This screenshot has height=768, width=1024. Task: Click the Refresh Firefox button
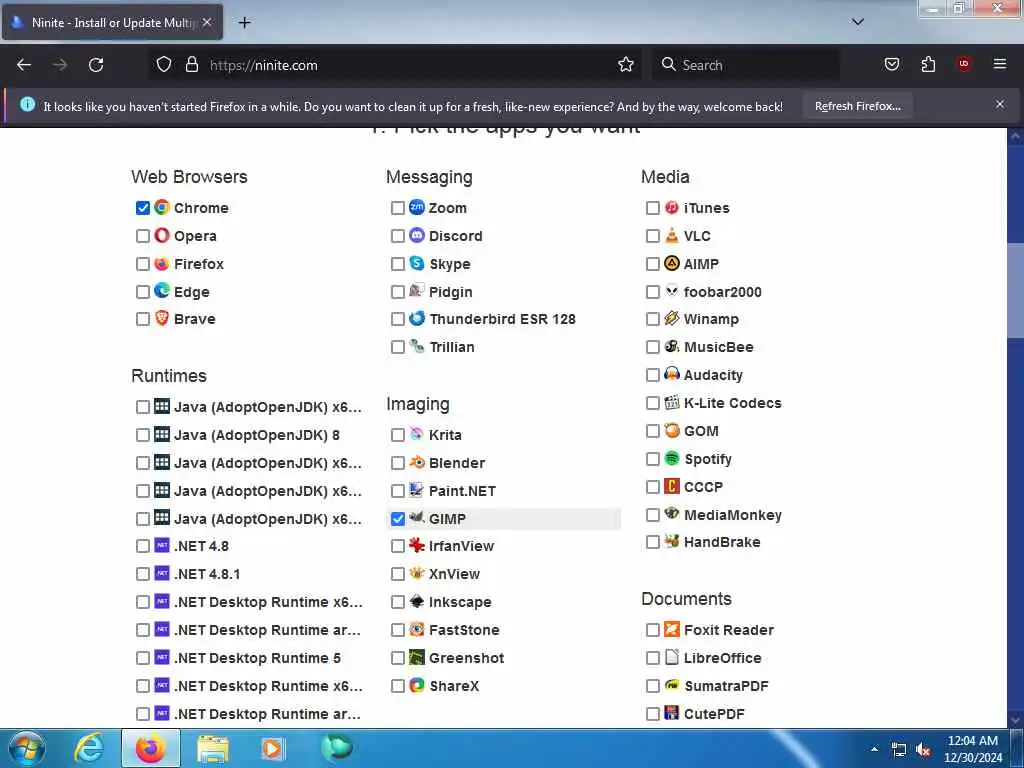pyautogui.click(x=857, y=106)
